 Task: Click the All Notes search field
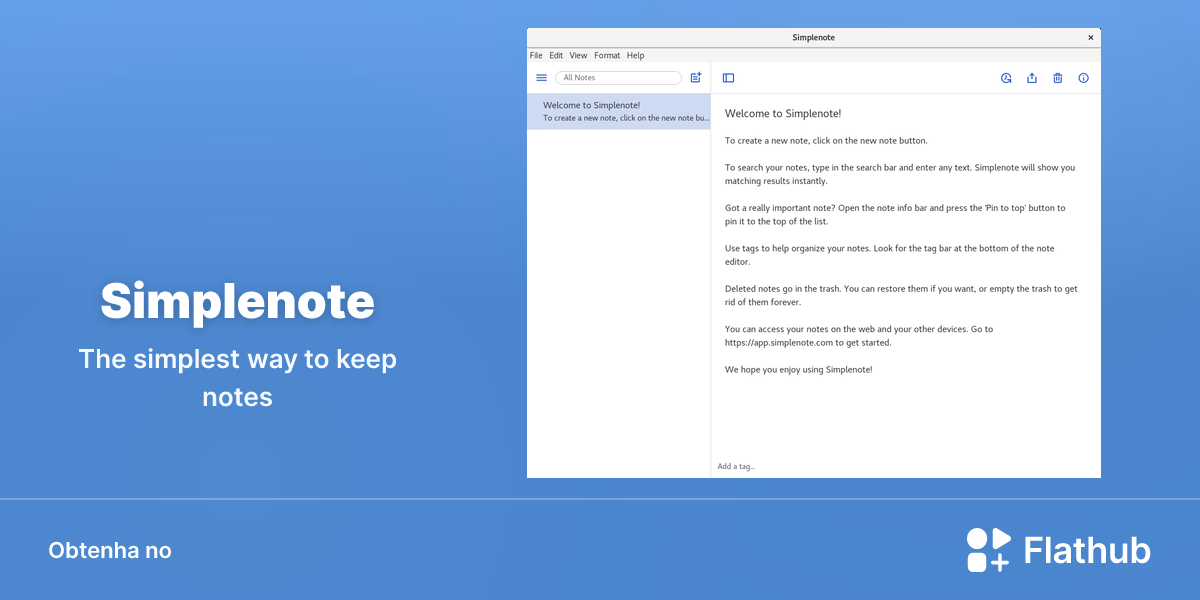click(618, 78)
